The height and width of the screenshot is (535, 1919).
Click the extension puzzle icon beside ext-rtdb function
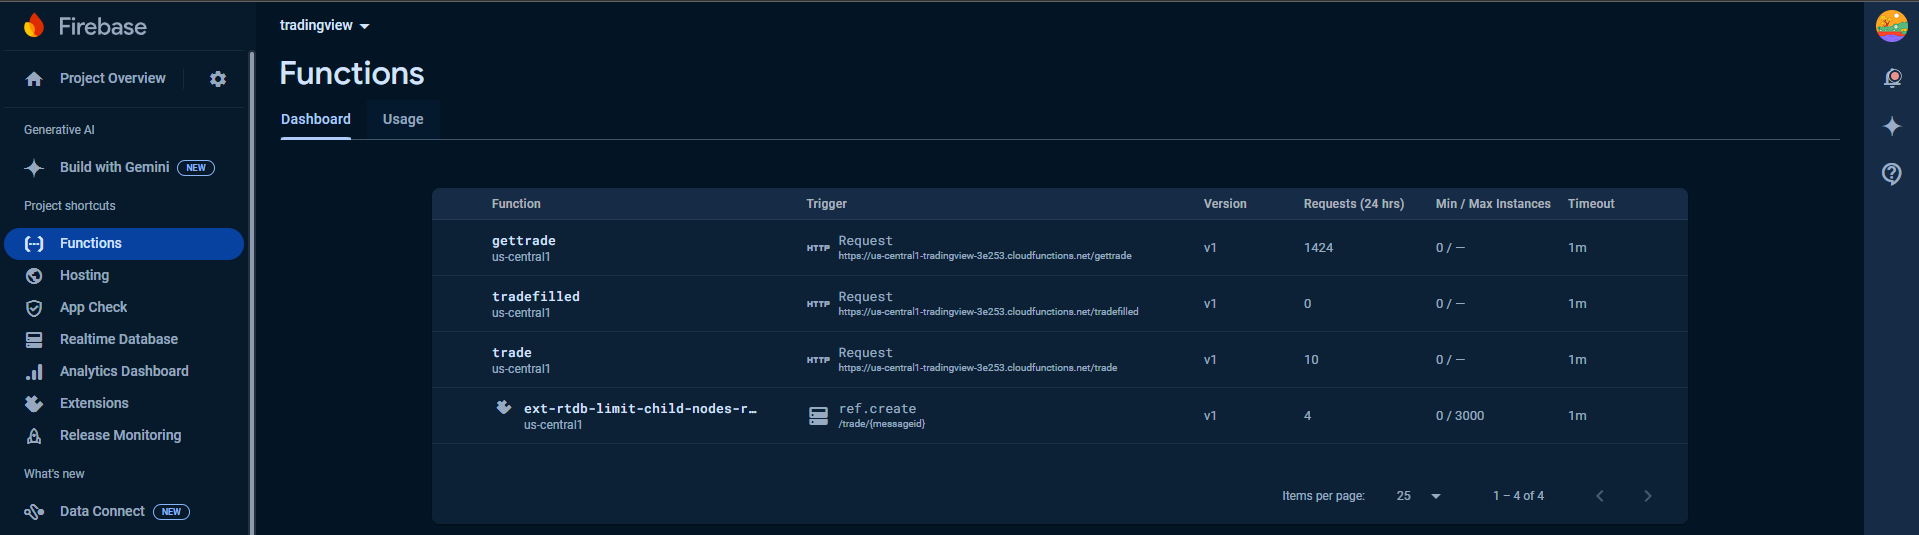click(504, 408)
